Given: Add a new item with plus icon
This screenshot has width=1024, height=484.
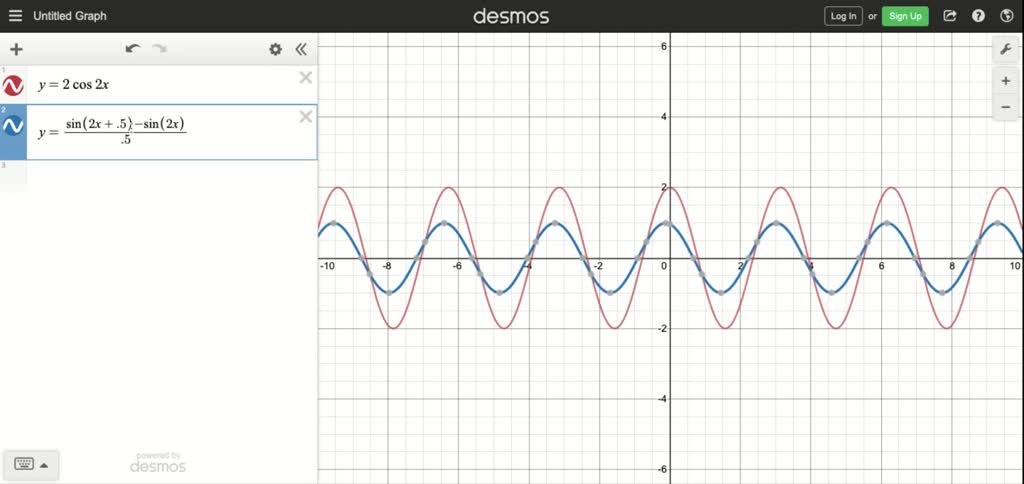Looking at the screenshot, I should click(16, 49).
